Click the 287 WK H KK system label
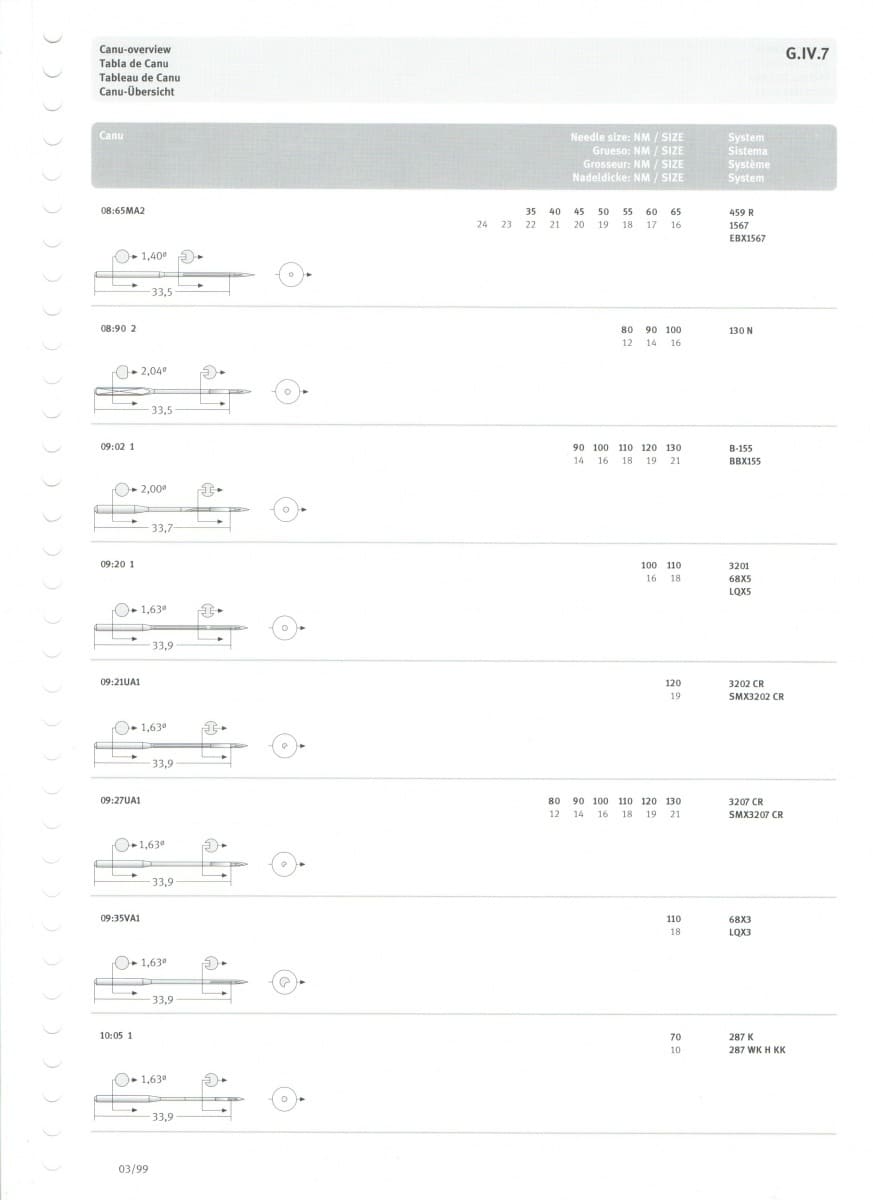The width and height of the screenshot is (873, 1200). pos(757,1050)
